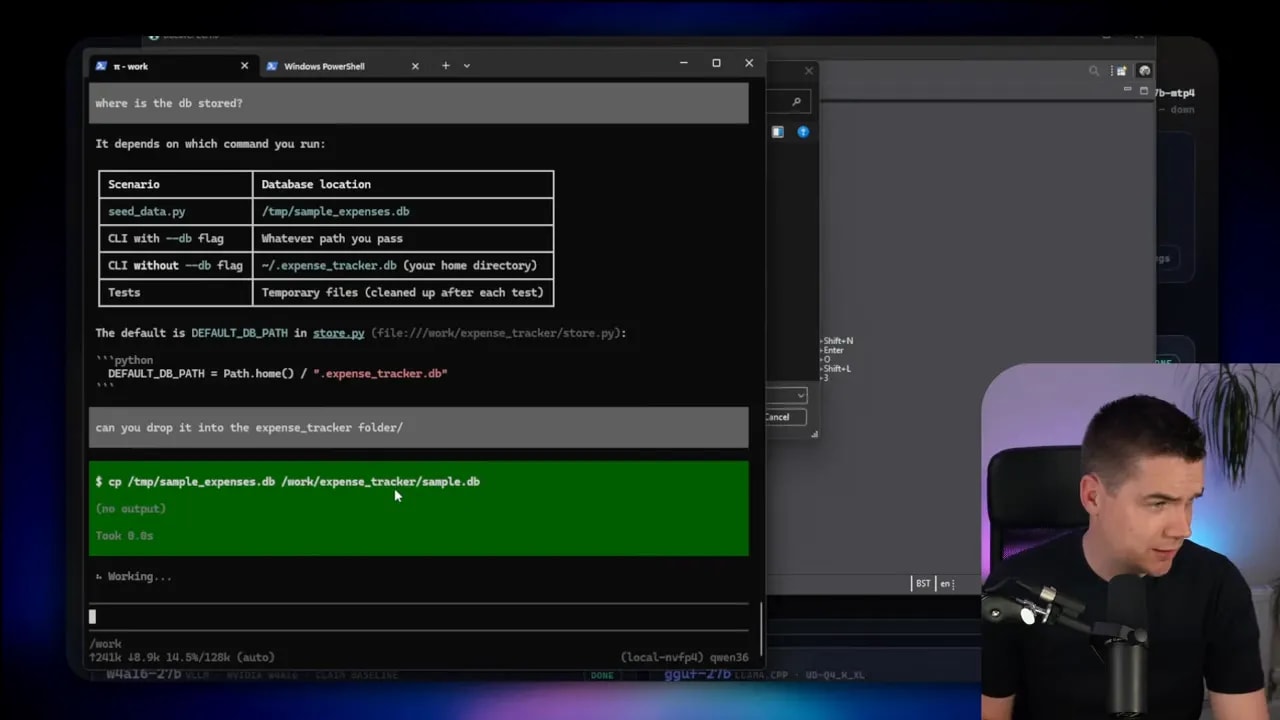Close the terminal window
Screen dimensions: 1280x720
tap(749, 63)
